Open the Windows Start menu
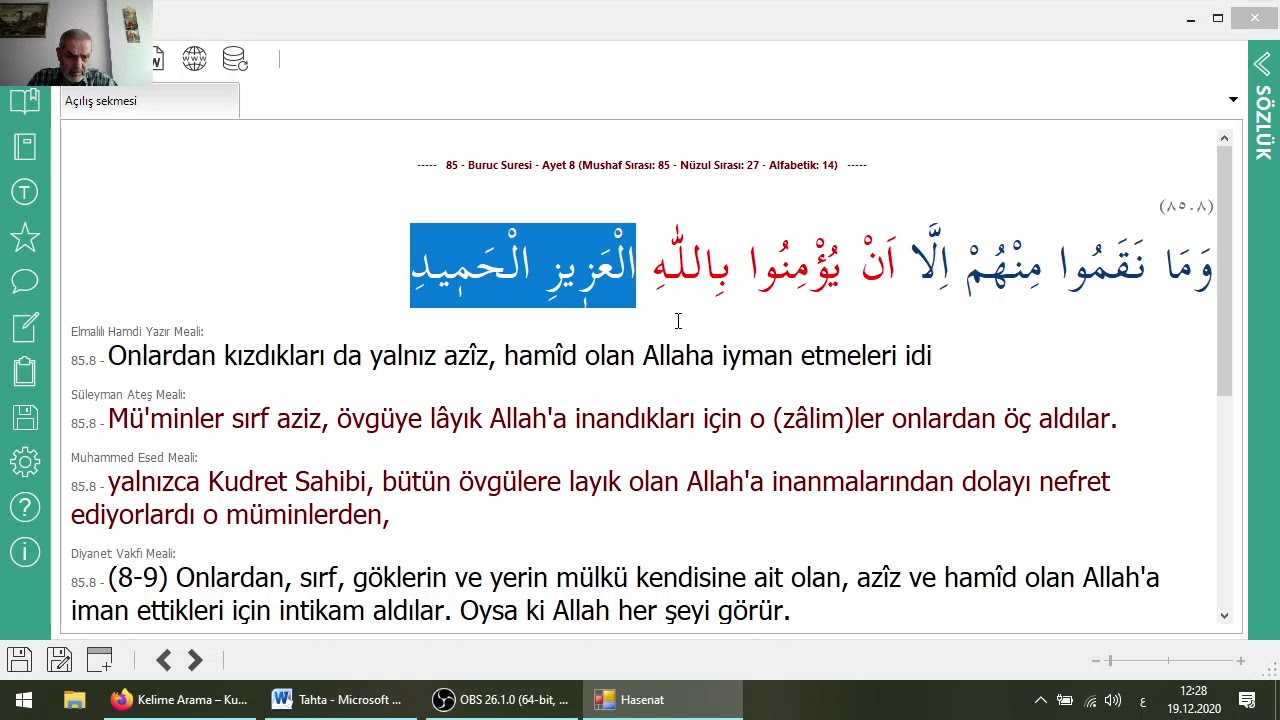Image resolution: width=1280 pixels, height=720 pixels. coord(24,700)
